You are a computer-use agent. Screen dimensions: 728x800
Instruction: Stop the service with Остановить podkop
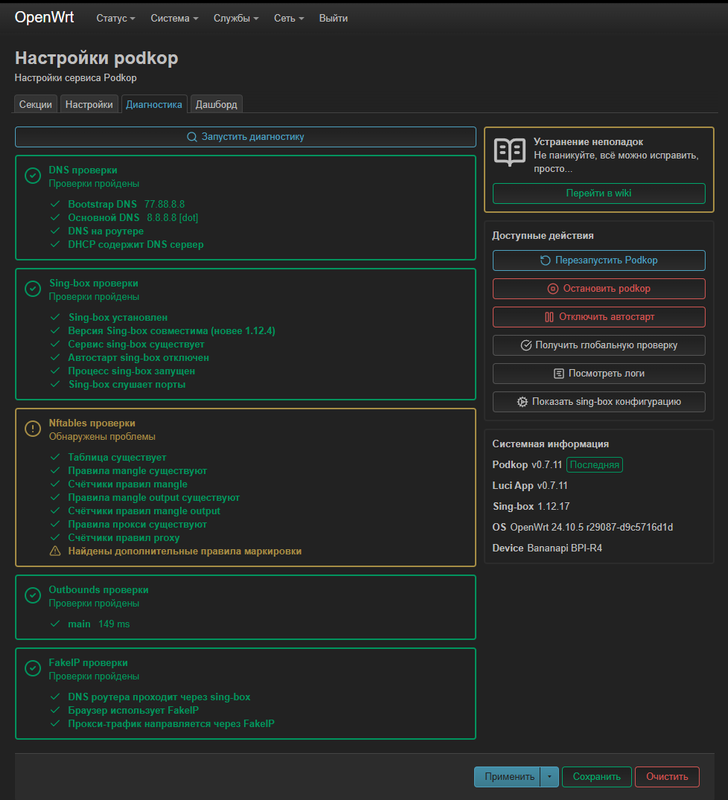pyautogui.click(x=599, y=289)
